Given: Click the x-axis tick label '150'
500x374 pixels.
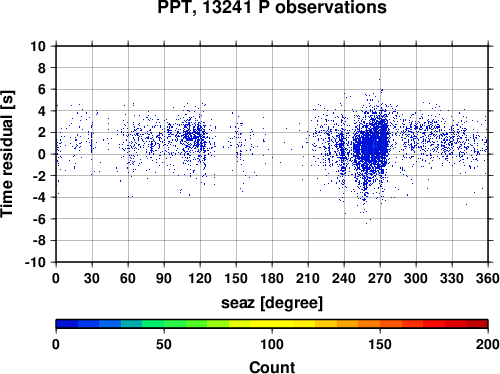Looking at the screenshot, I should (x=236, y=278).
